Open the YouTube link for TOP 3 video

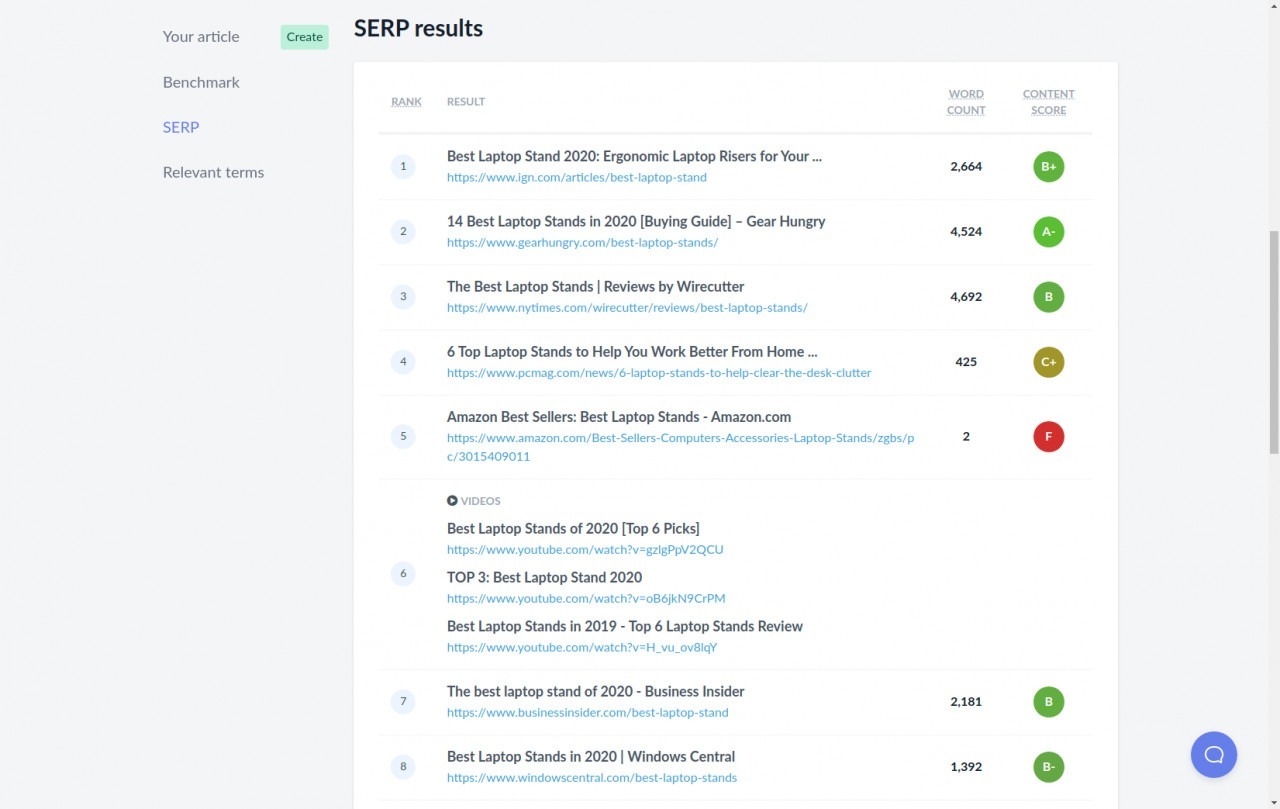586,599
